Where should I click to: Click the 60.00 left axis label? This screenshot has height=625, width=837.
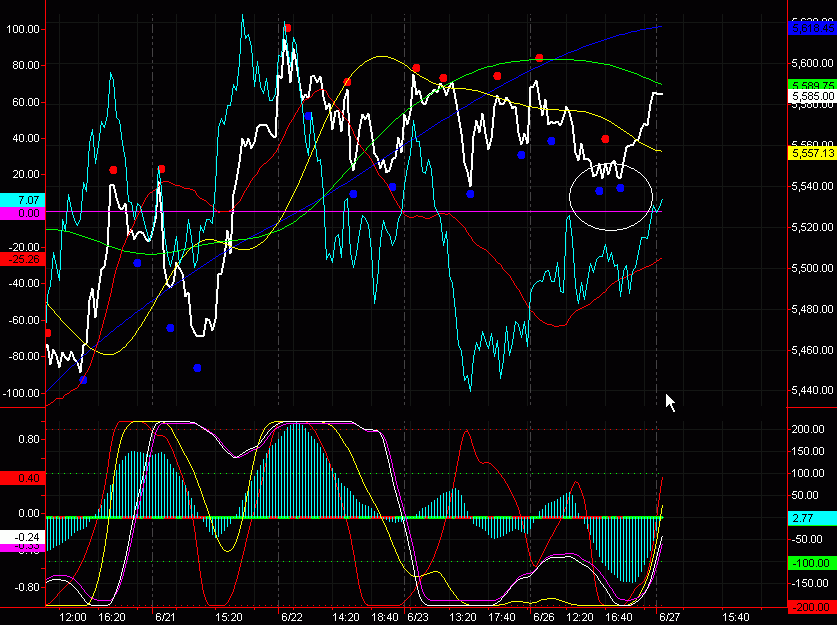click(25, 102)
